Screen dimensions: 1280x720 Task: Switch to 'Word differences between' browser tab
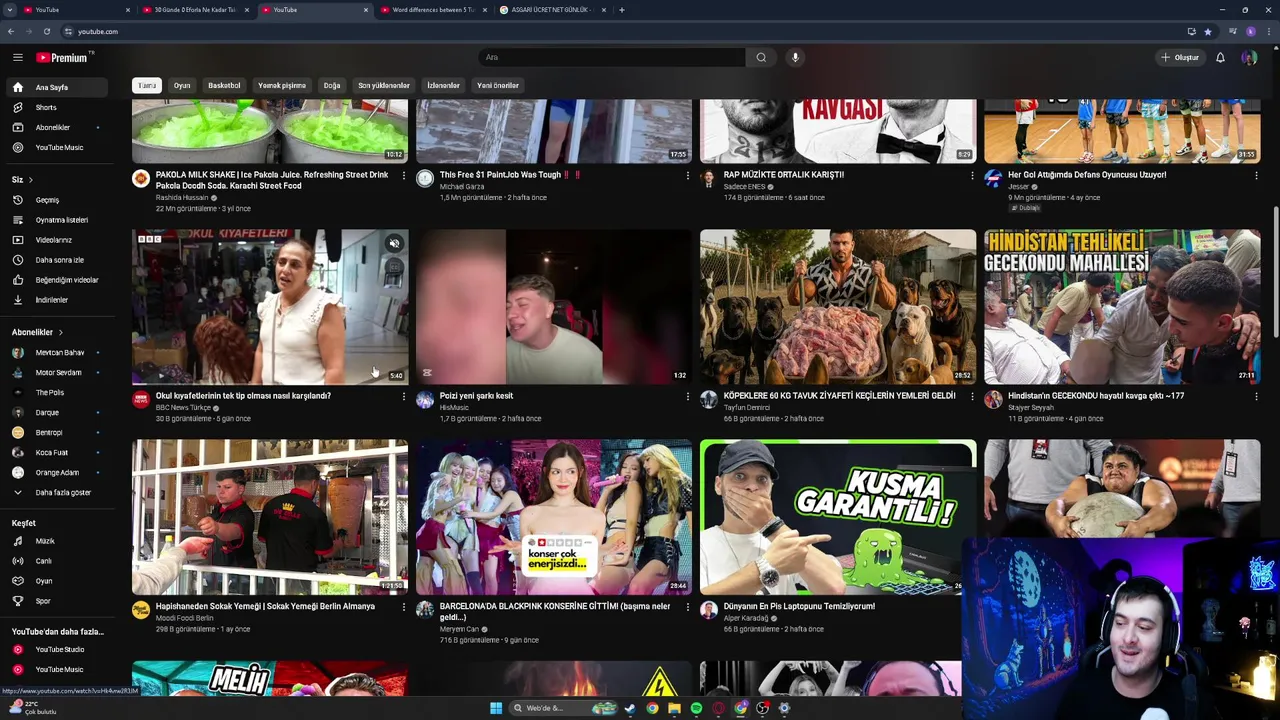tap(433, 10)
